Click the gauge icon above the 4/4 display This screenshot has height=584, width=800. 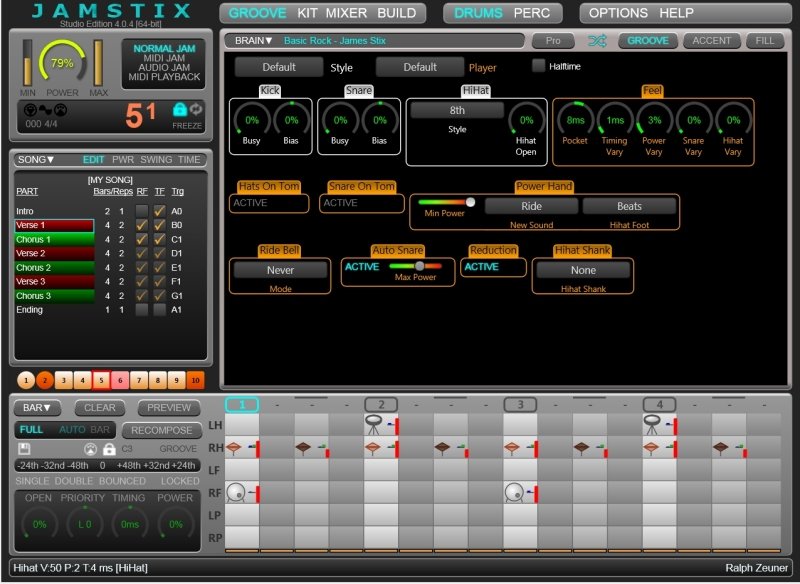point(61,109)
